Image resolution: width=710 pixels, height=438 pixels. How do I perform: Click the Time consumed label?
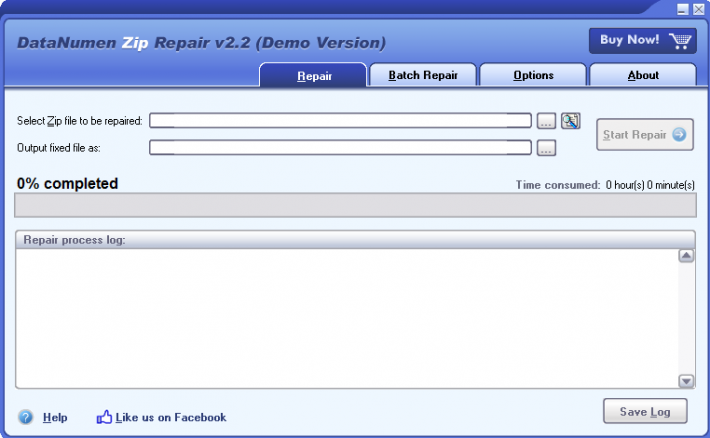click(x=558, y=185)
